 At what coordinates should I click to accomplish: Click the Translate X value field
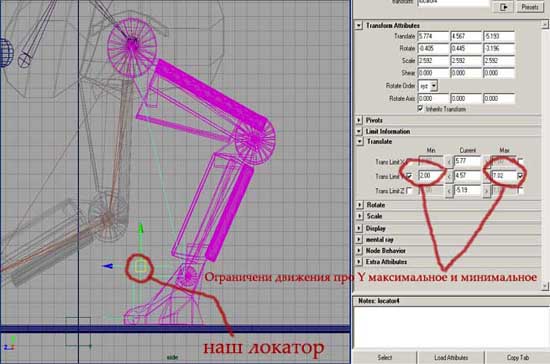433,36
